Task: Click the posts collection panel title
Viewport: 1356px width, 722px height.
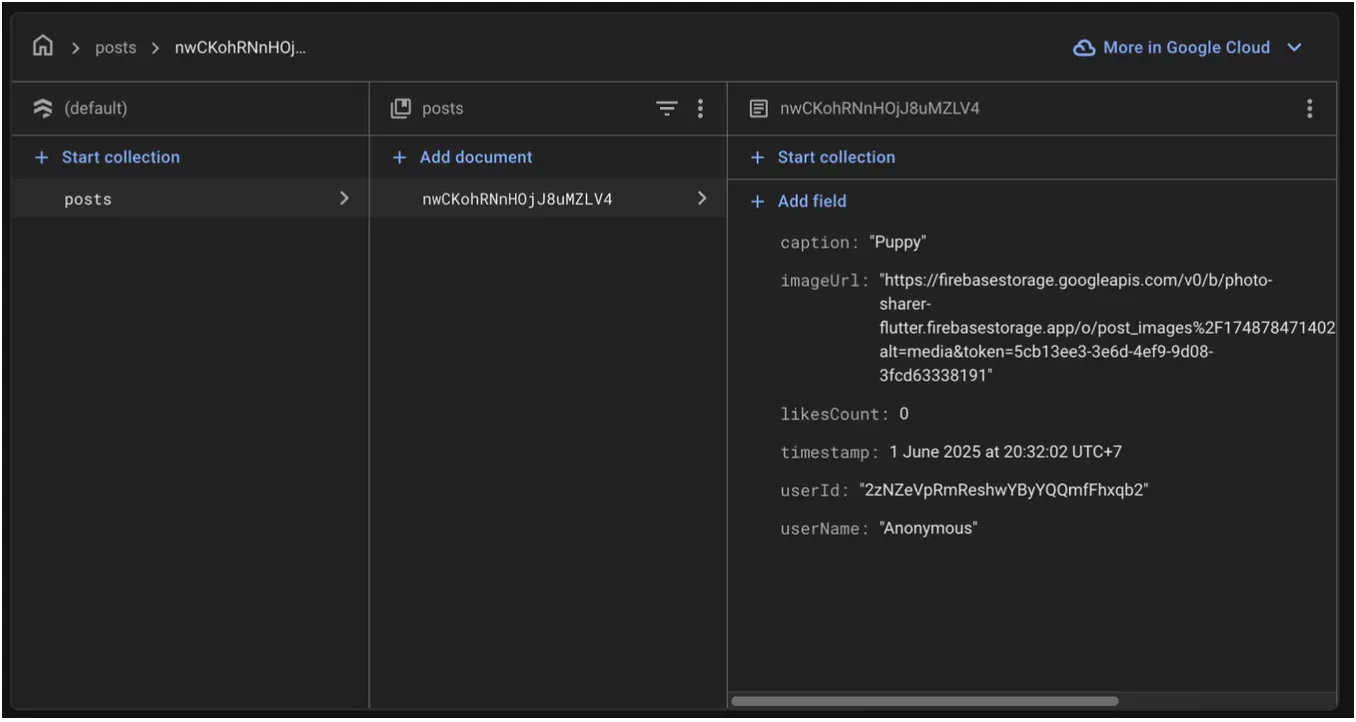Action: pos(442,108)
